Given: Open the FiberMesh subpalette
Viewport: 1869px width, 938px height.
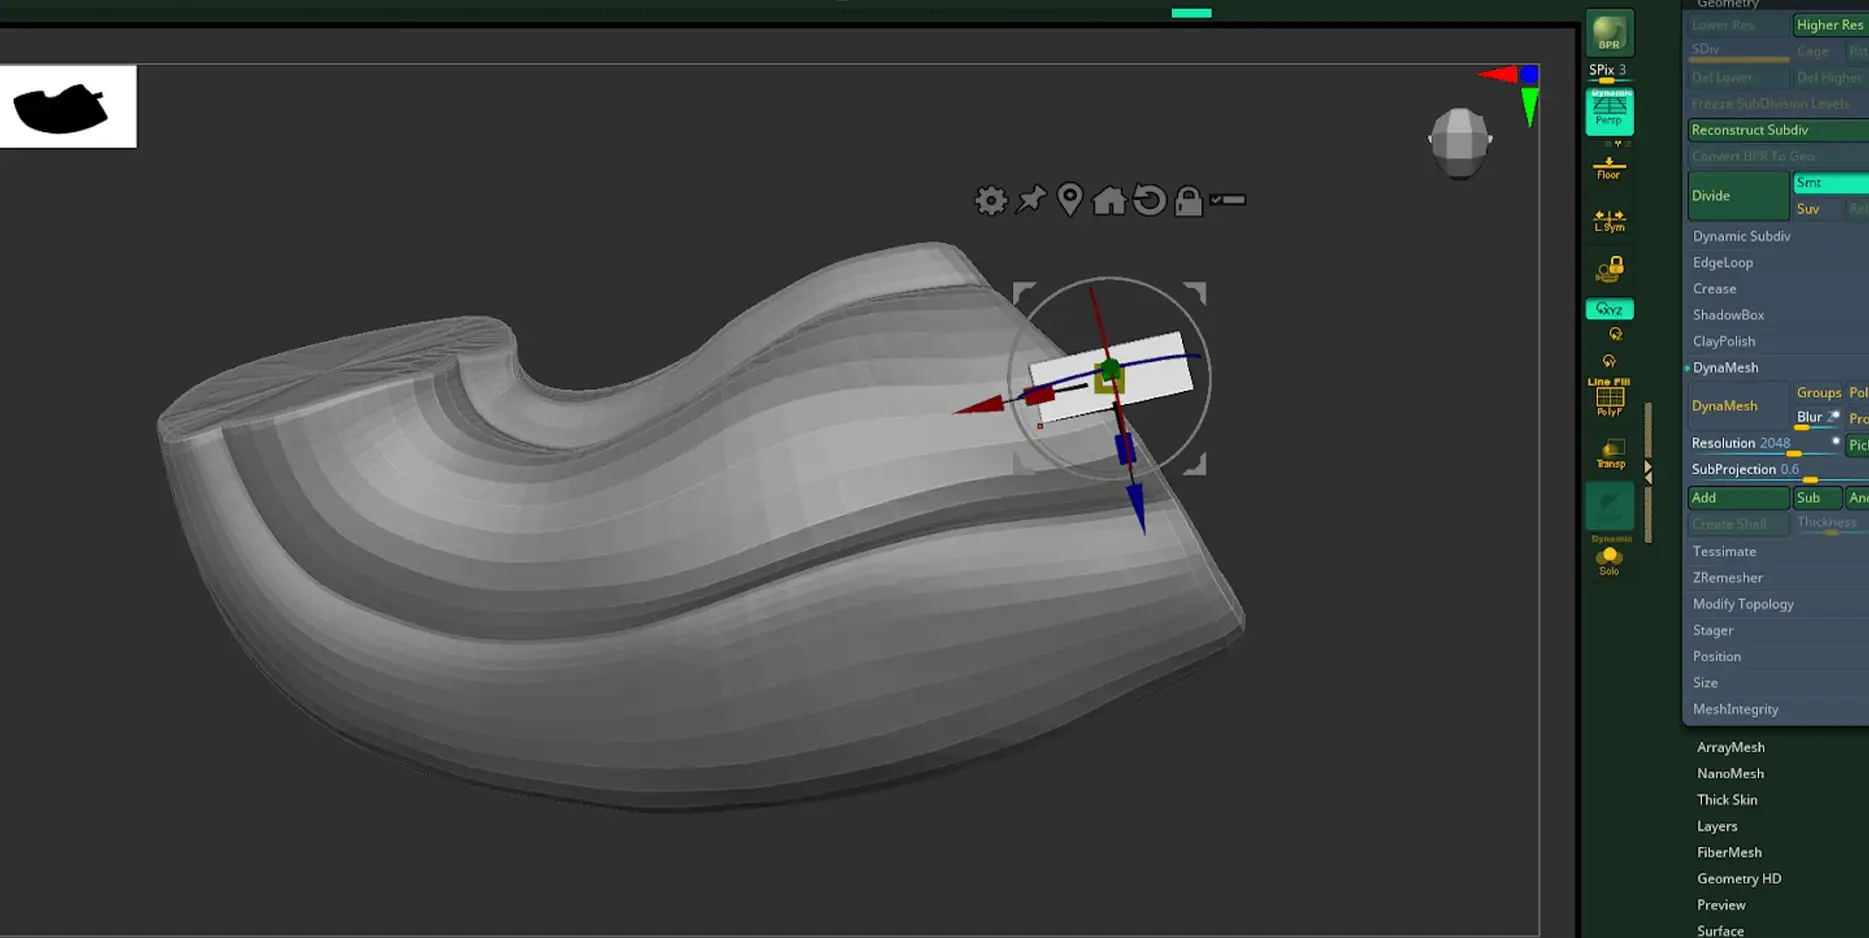Looking at the screenshot, I should pyautogui.click(x=1729, y=853).
